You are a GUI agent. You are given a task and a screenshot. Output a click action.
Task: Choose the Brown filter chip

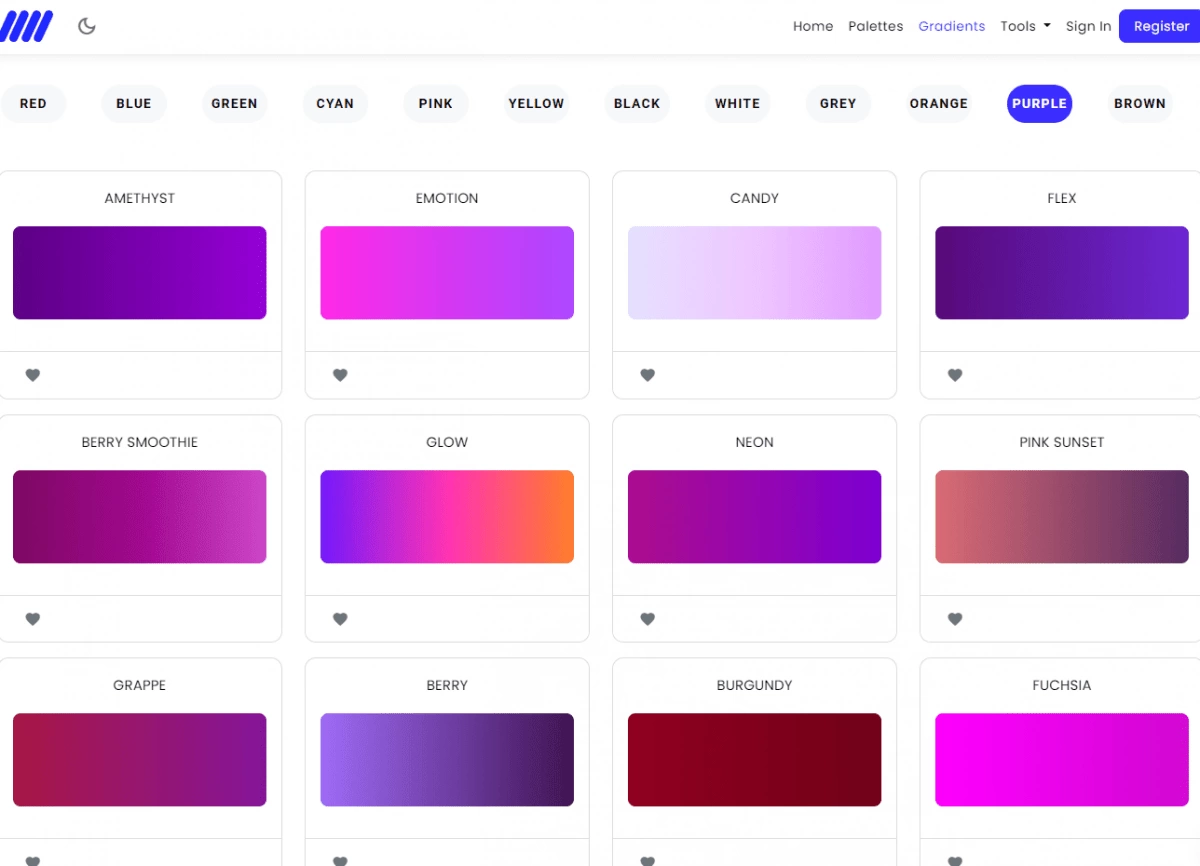point(1139,103)
